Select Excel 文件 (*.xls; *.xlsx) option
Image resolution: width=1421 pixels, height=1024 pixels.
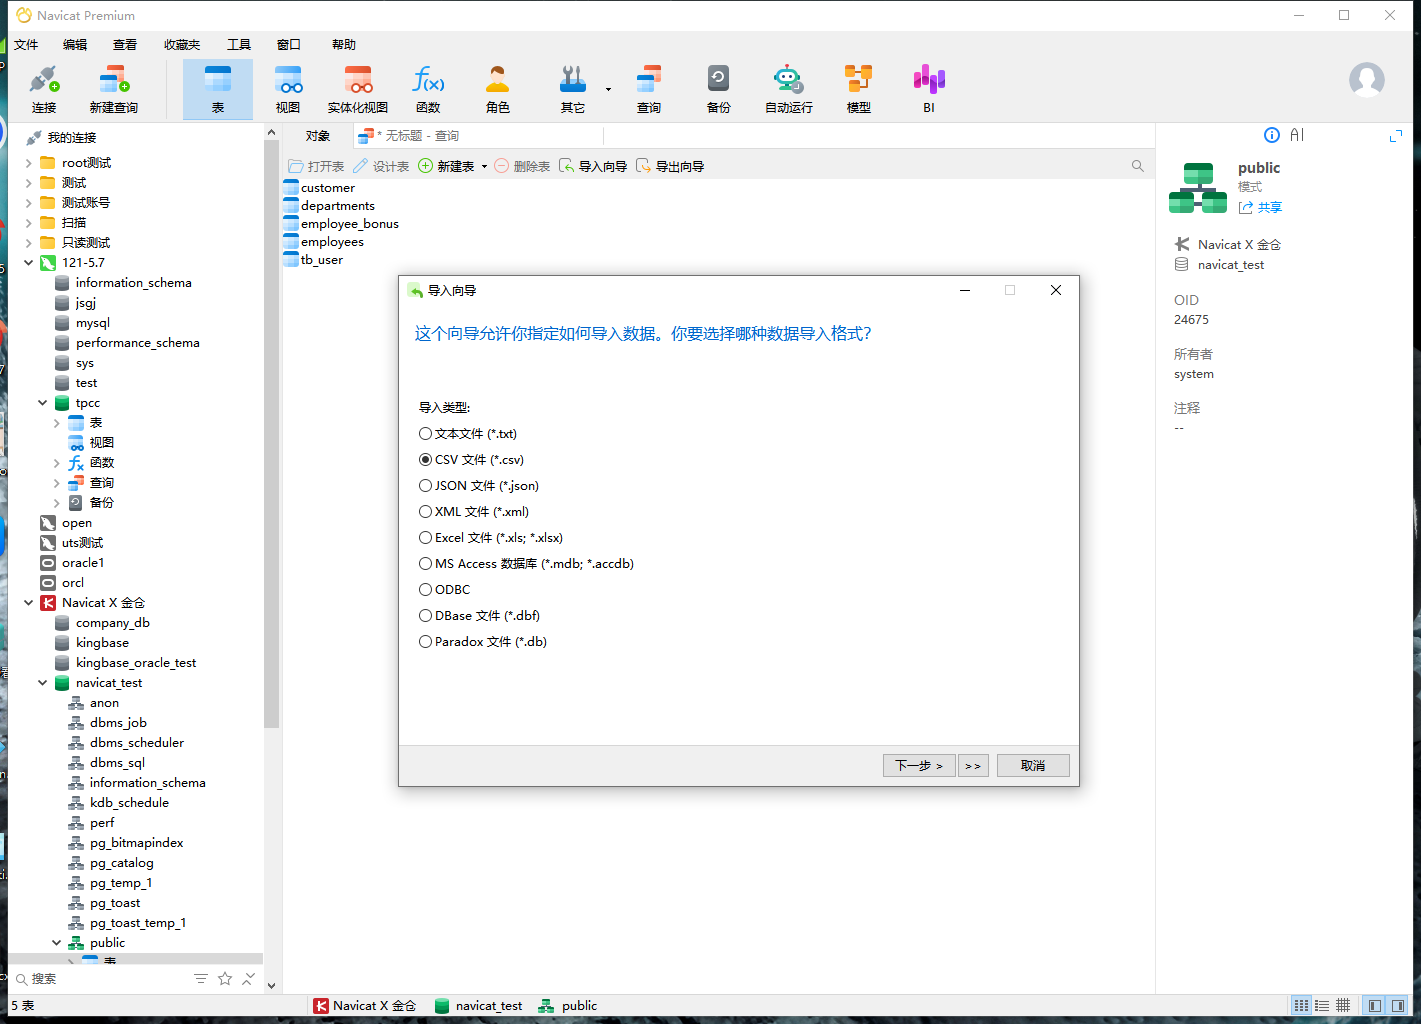tap(491, 538)
